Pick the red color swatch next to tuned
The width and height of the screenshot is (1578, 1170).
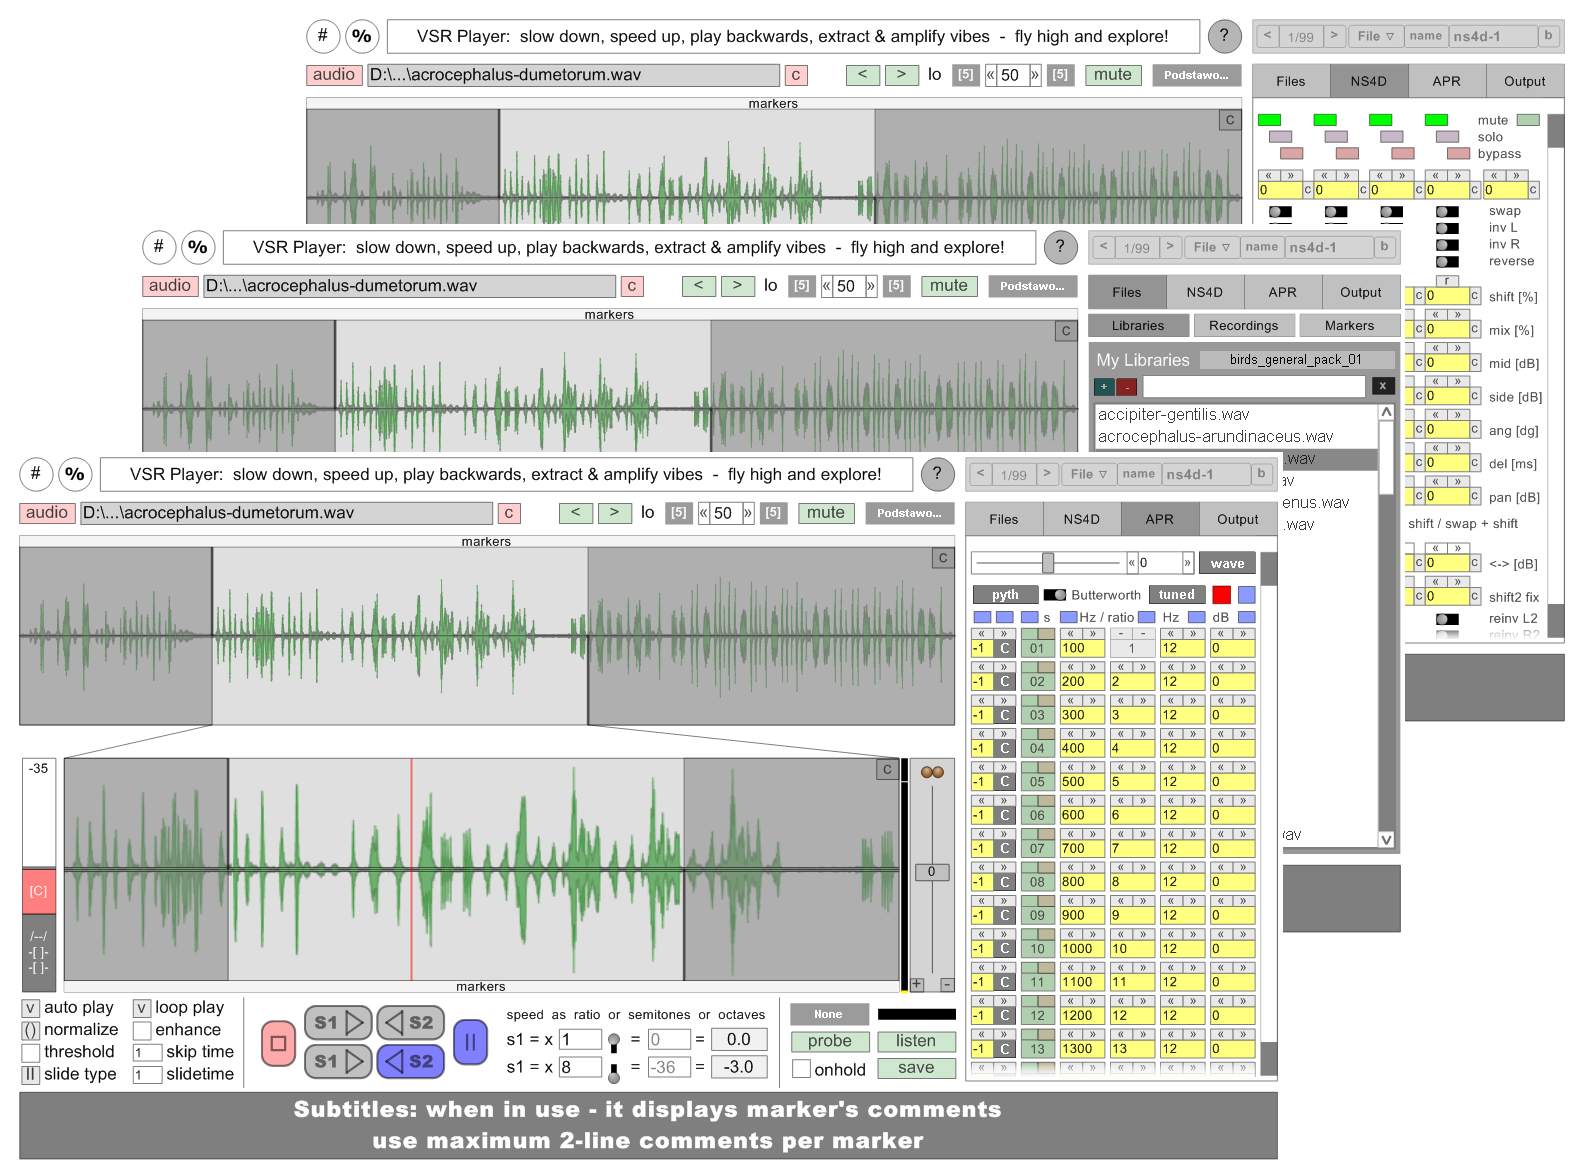1221,595
